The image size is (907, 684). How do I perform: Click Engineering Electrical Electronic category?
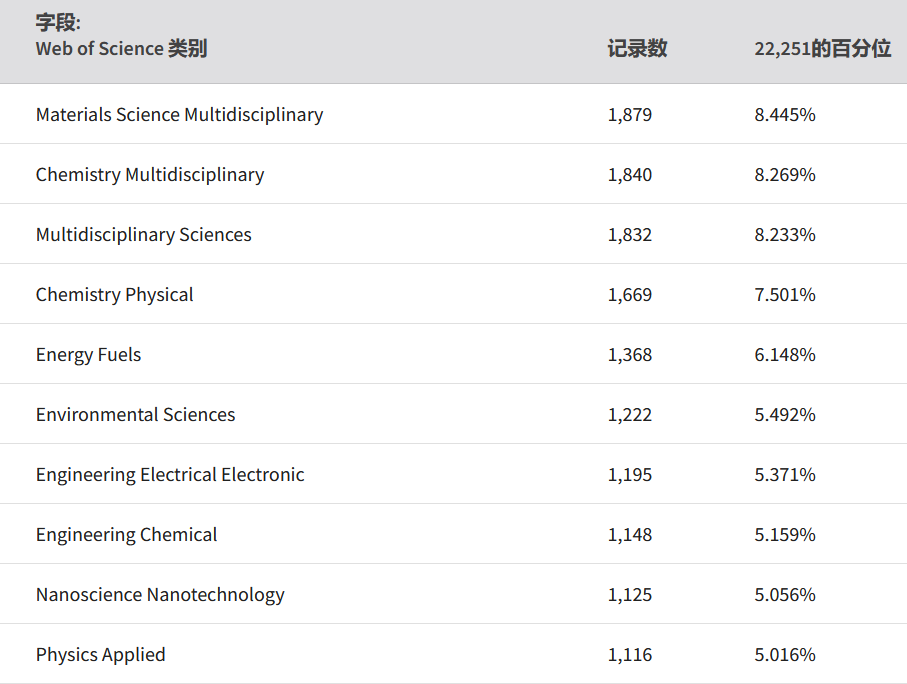tap(170, 474)
